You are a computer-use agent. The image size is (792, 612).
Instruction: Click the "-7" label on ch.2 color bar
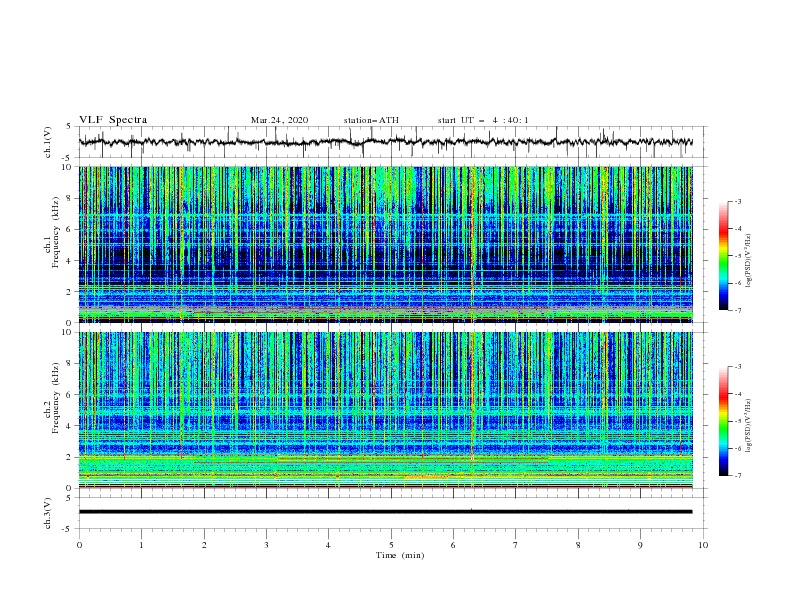pyautogui.click(x=737, y=476)
